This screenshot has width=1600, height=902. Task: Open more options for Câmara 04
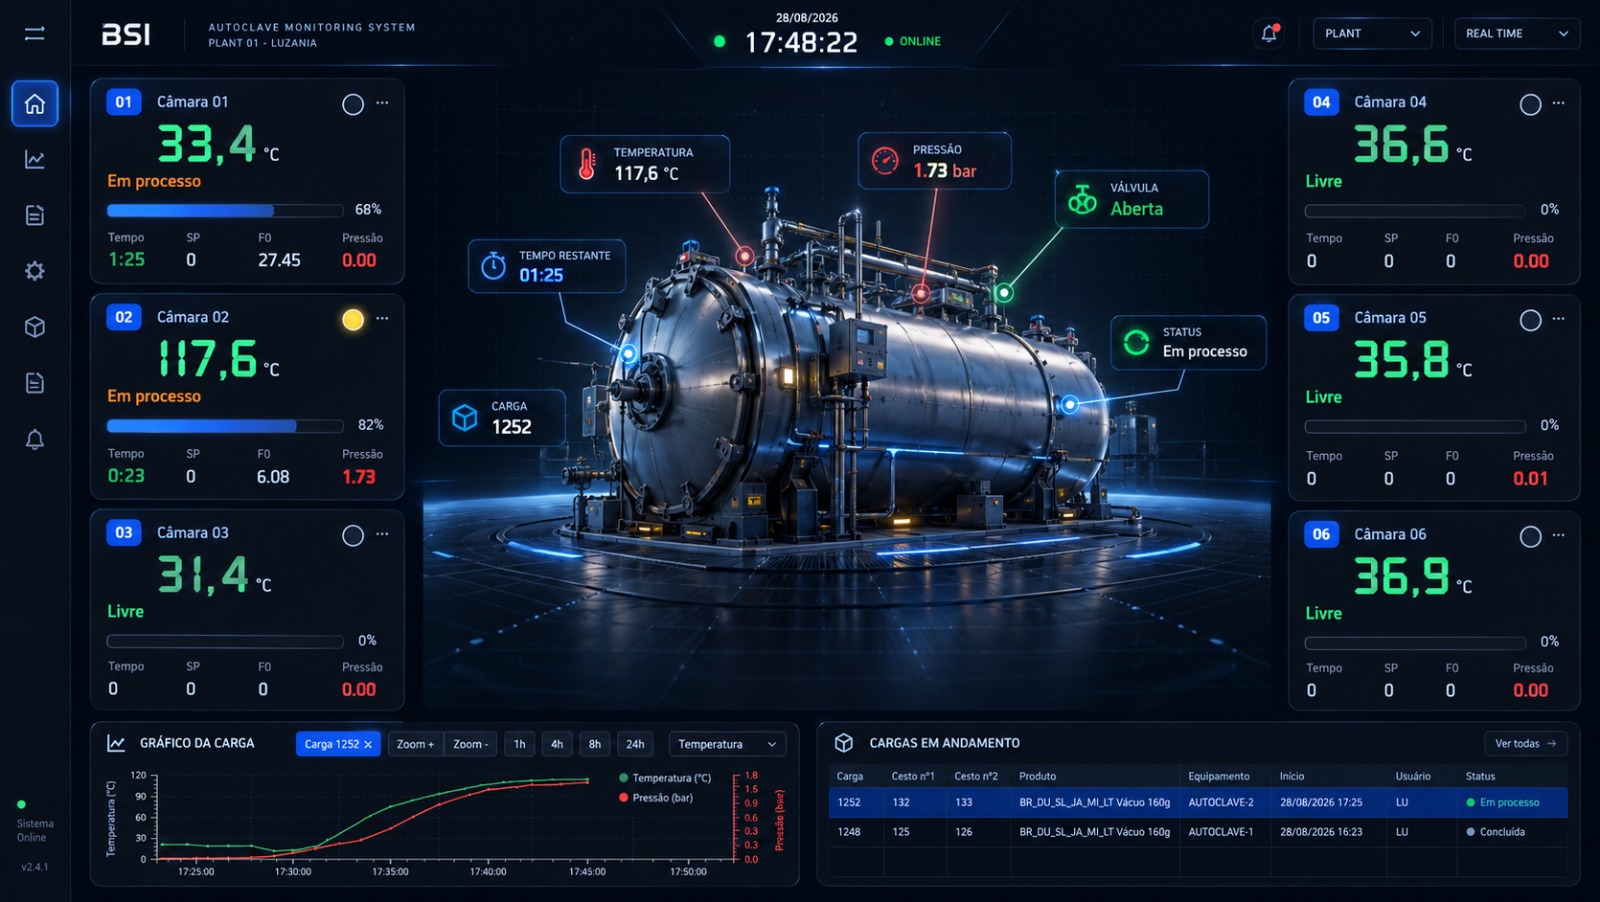[1558, 103]
